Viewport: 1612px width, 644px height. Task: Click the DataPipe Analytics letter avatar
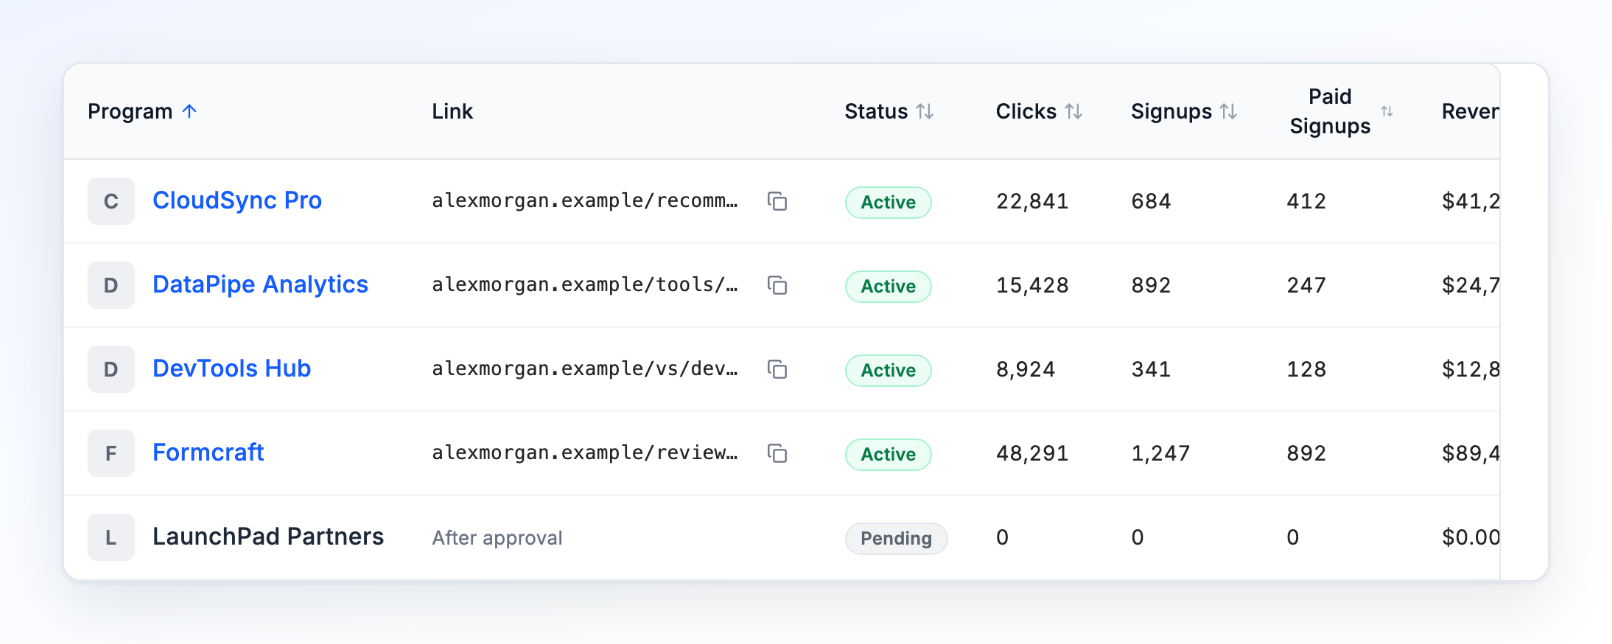pyautogui.click(x=111, y=285)
